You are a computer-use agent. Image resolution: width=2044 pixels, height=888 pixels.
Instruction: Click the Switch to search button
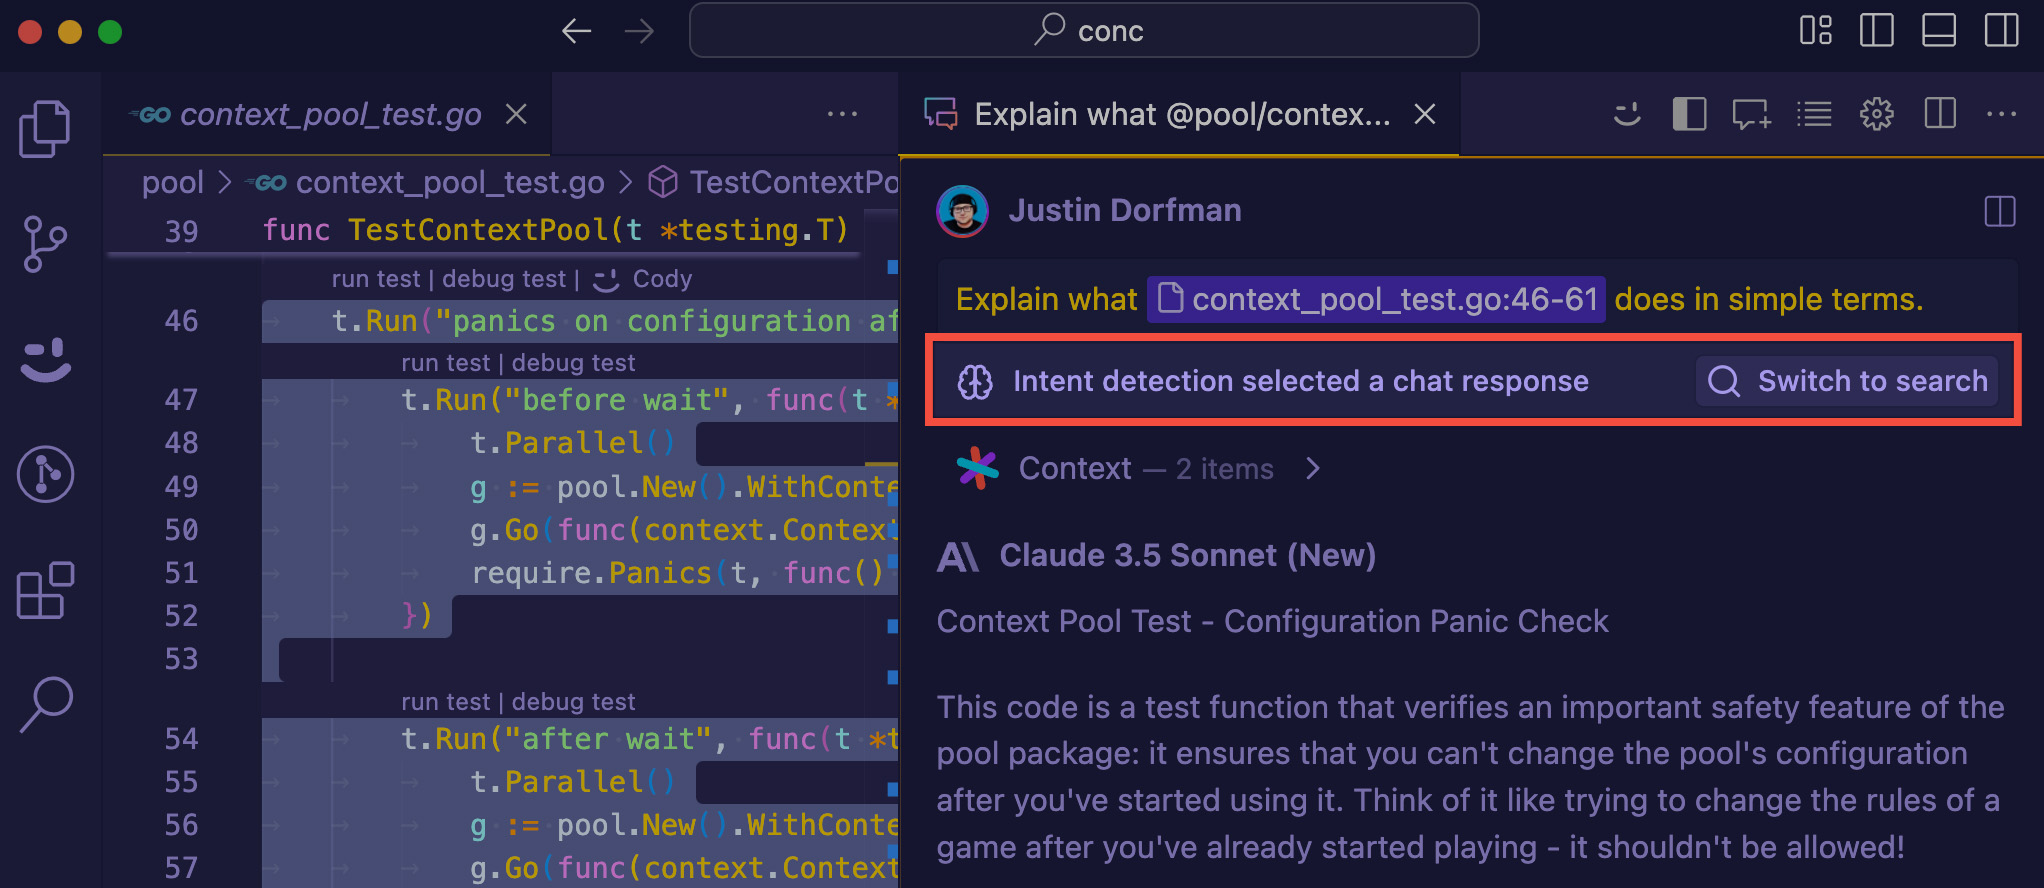pyautogui.click(x=1847, y=381)
